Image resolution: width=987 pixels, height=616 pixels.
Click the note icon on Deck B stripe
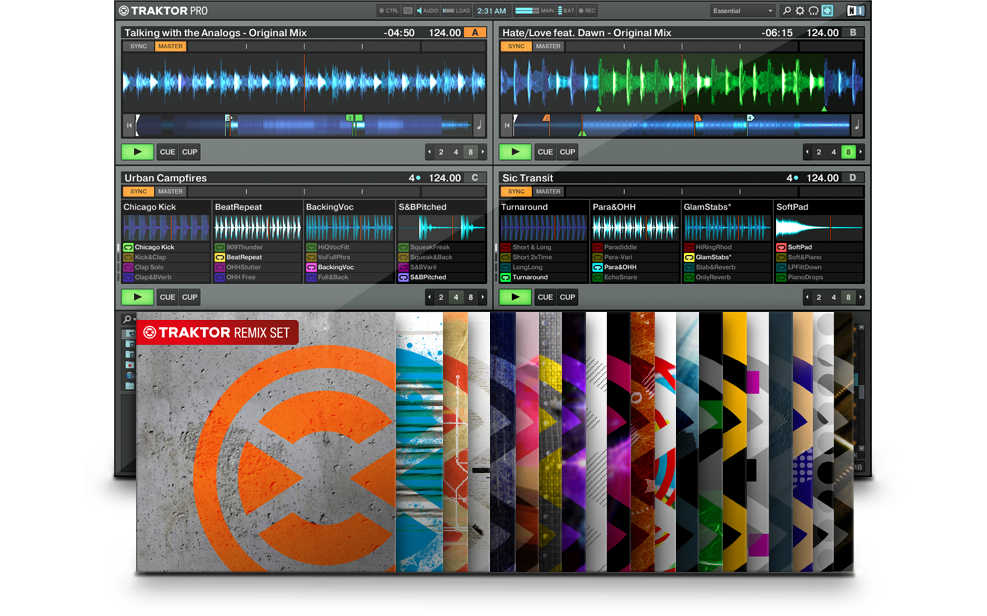click(856, 125)
